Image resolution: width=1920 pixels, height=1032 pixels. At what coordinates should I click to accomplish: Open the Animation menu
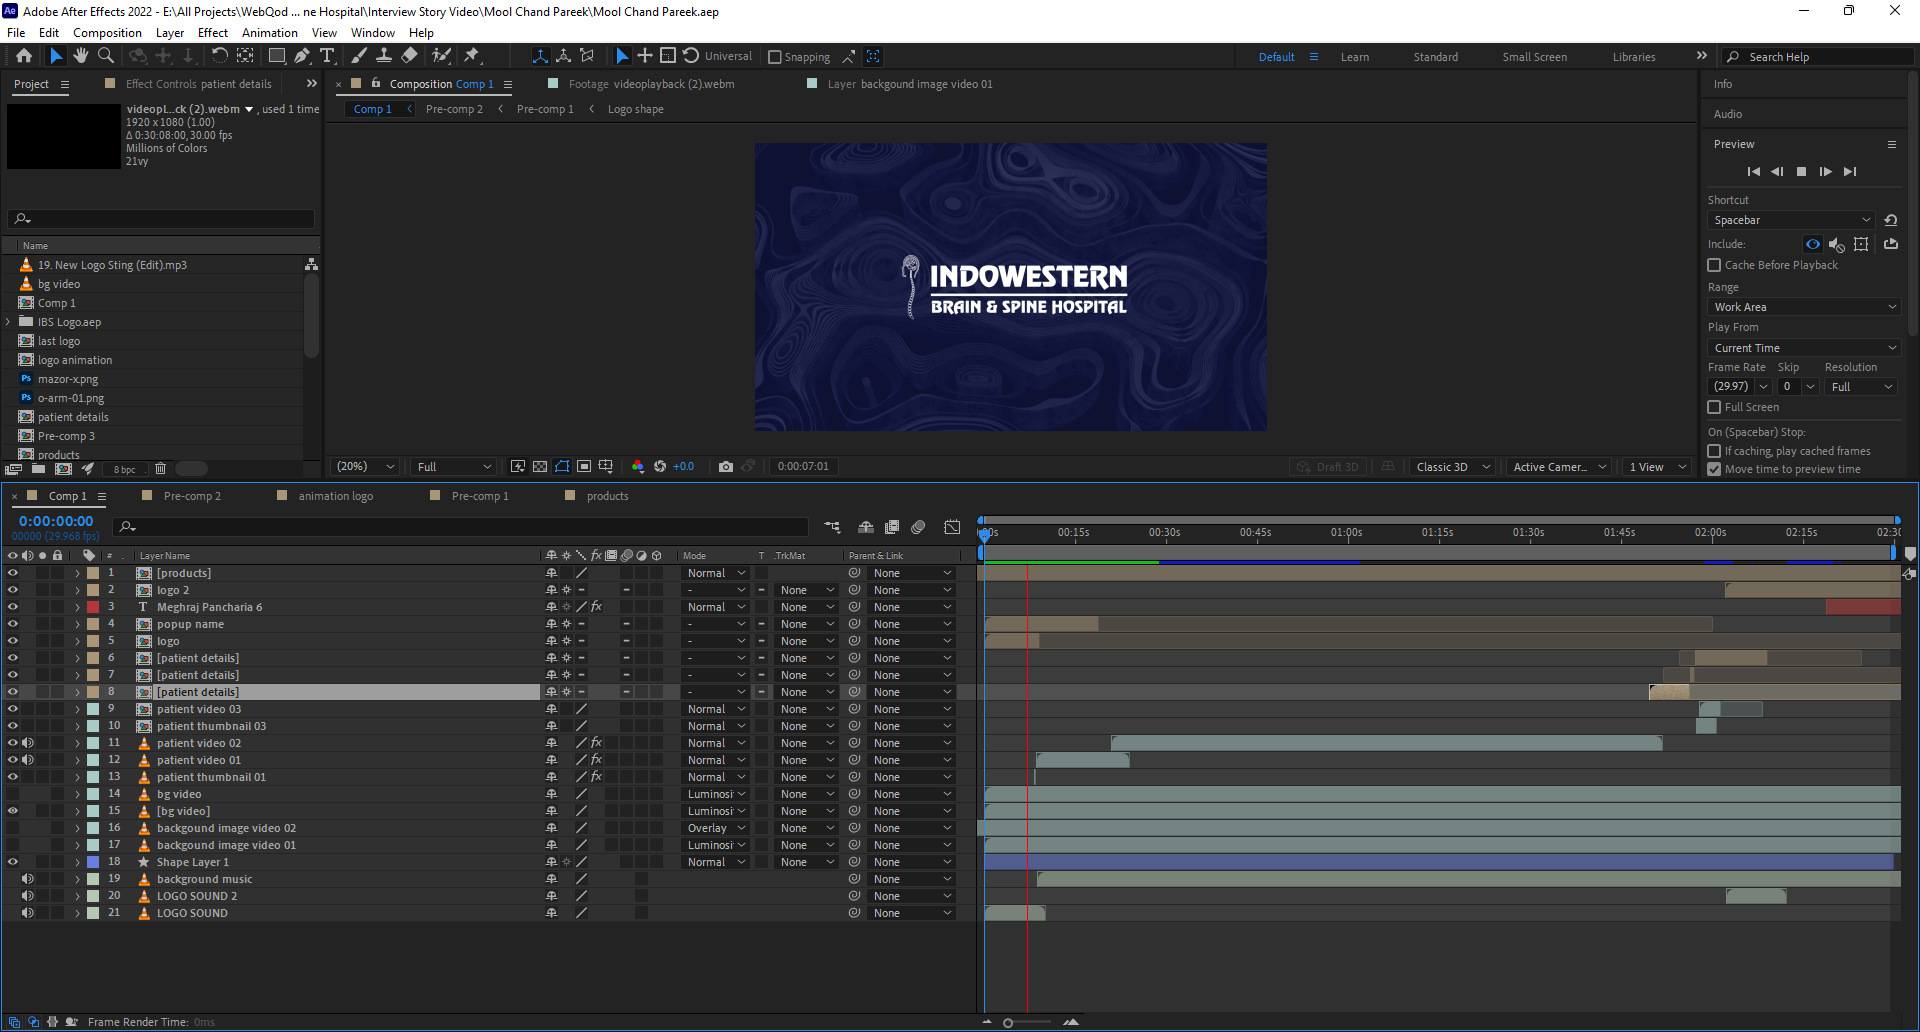coord(269,33)
